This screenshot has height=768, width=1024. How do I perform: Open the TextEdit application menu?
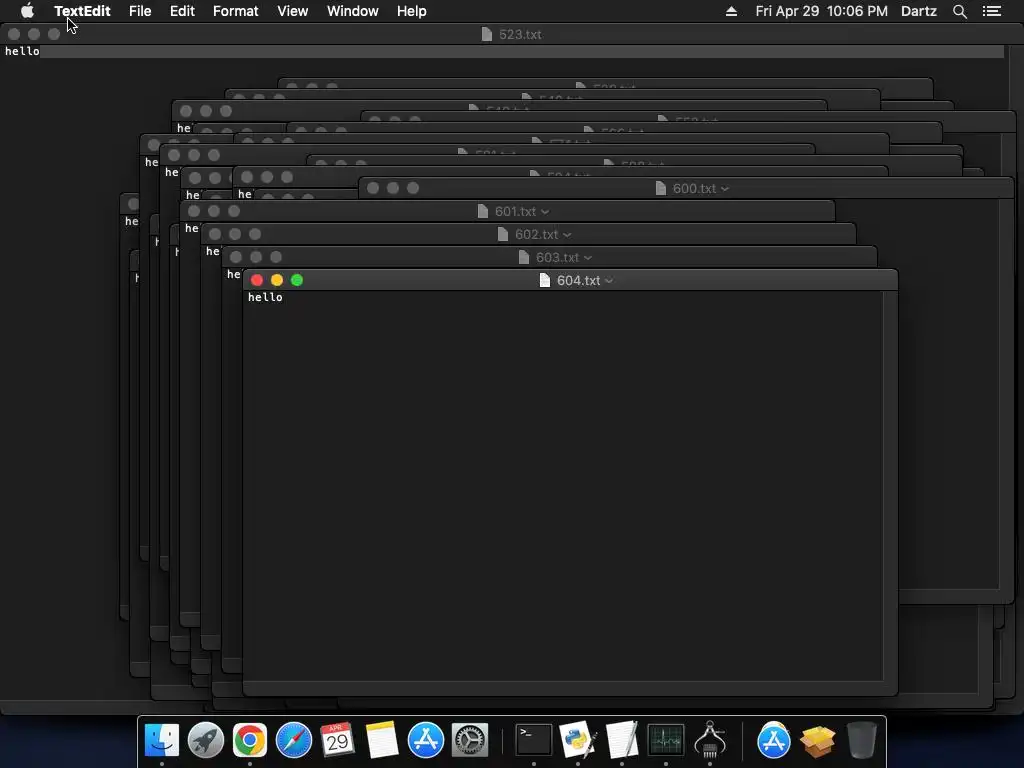(82, 11)
